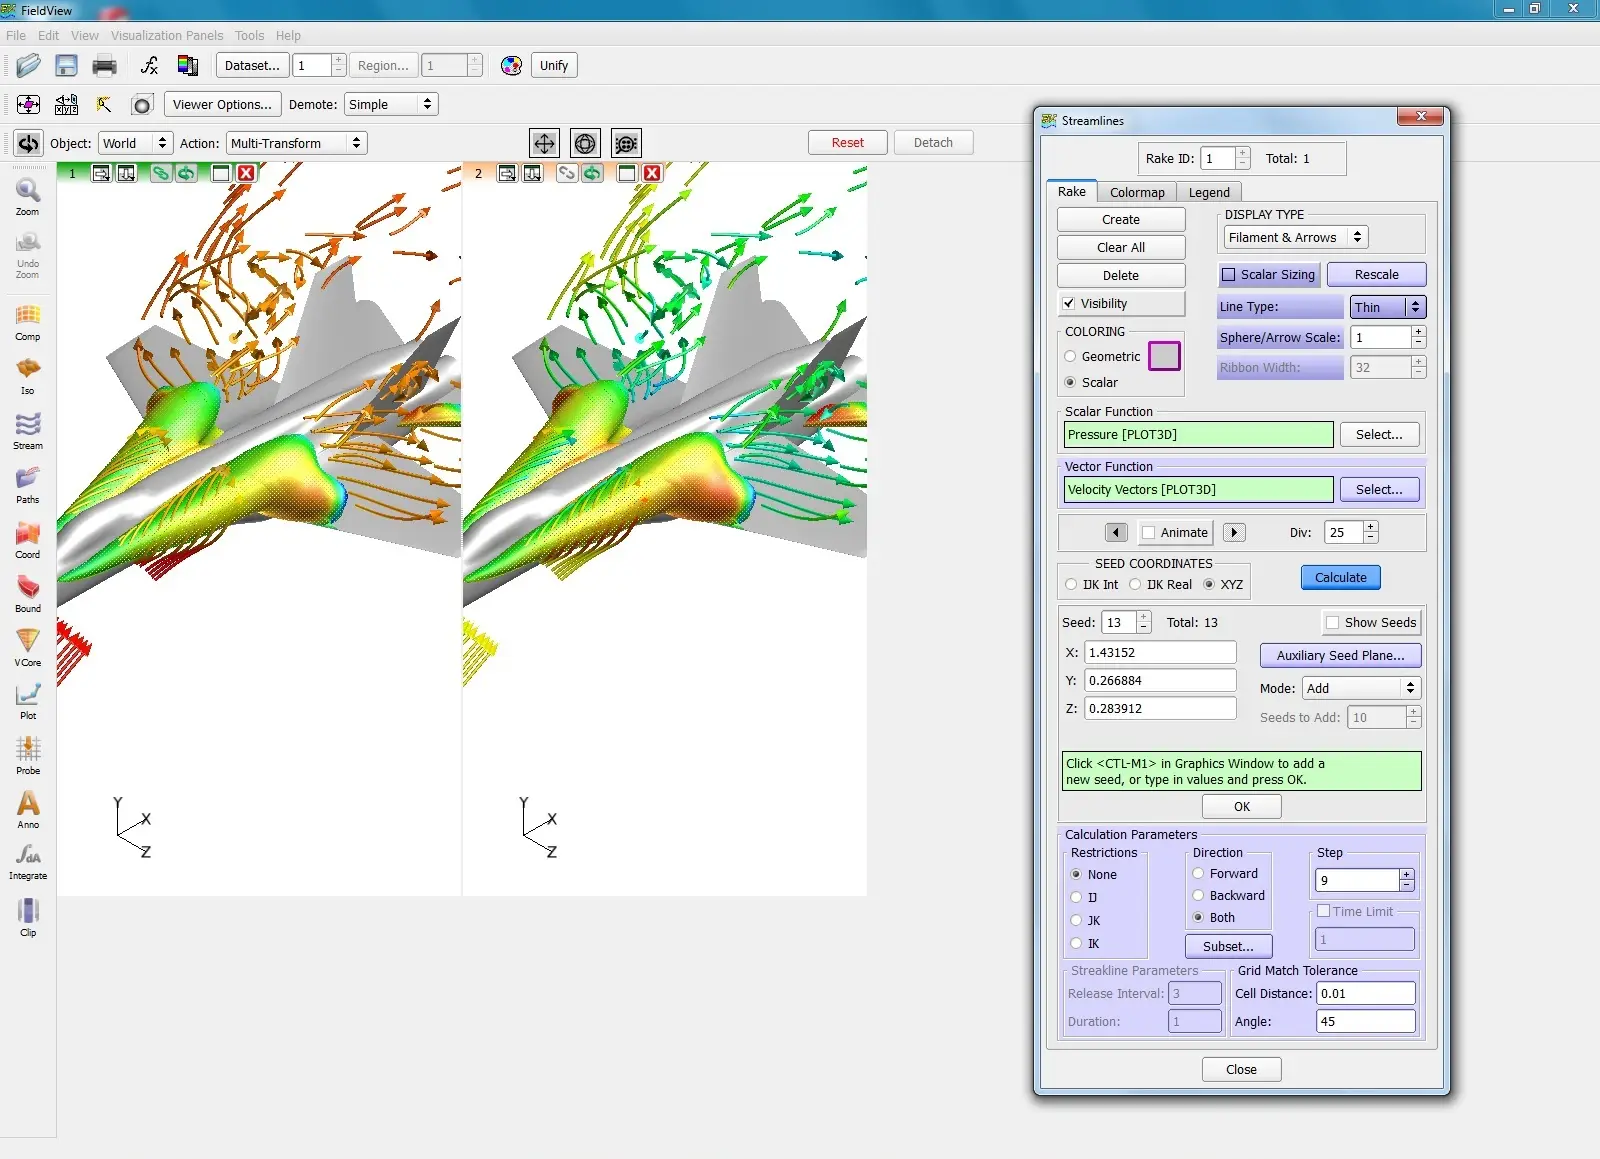The height and width of the screenshot is (1159, 1600).
Task: Click the Angle input field
Action: [x=1365, y=1021]
